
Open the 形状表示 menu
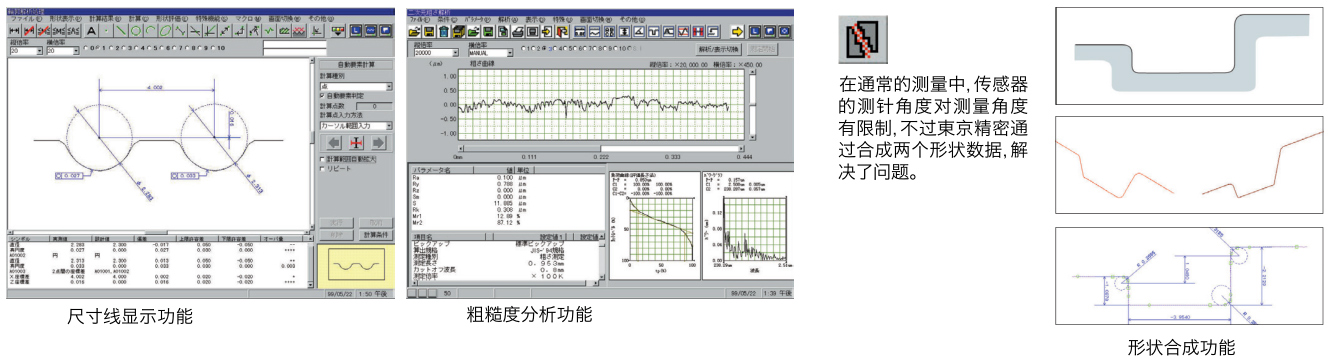tap(65, 18)
